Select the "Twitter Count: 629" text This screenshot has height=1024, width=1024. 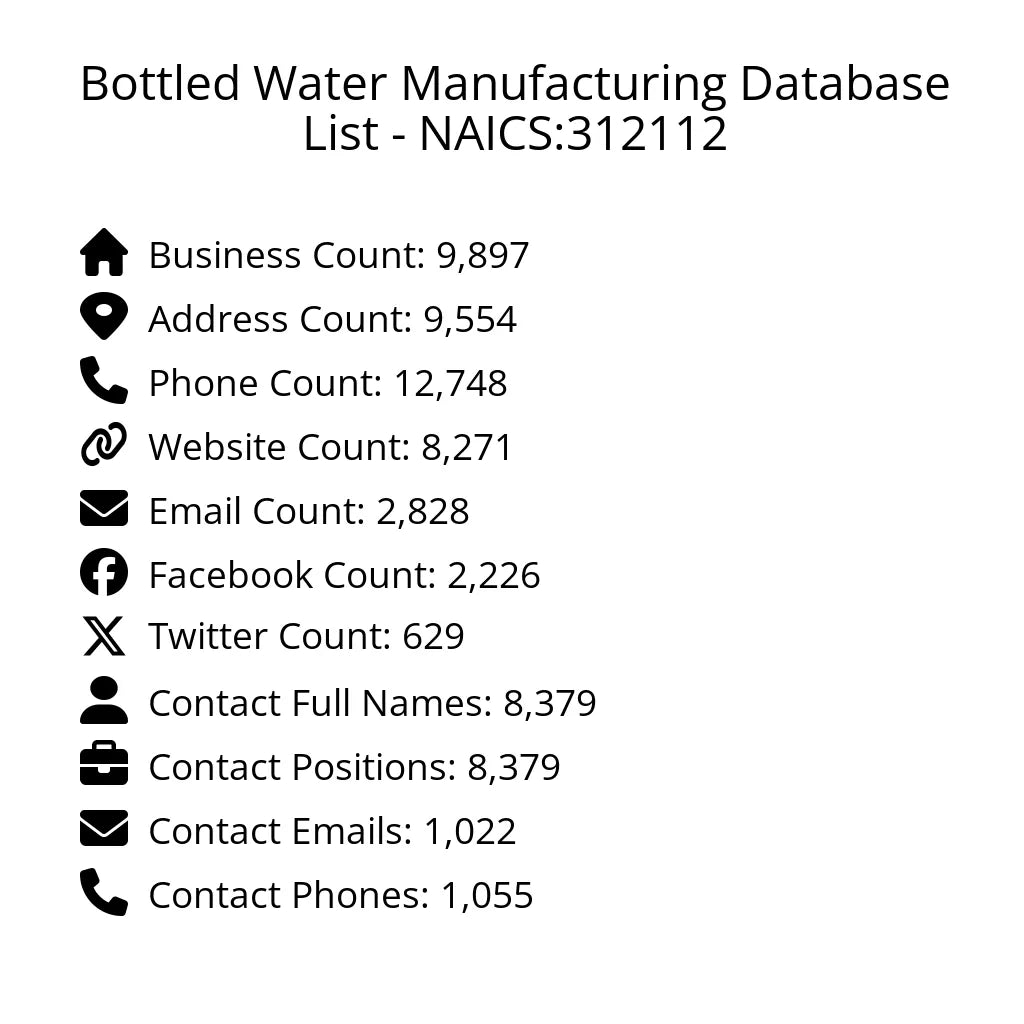click(x=306, y=637)
